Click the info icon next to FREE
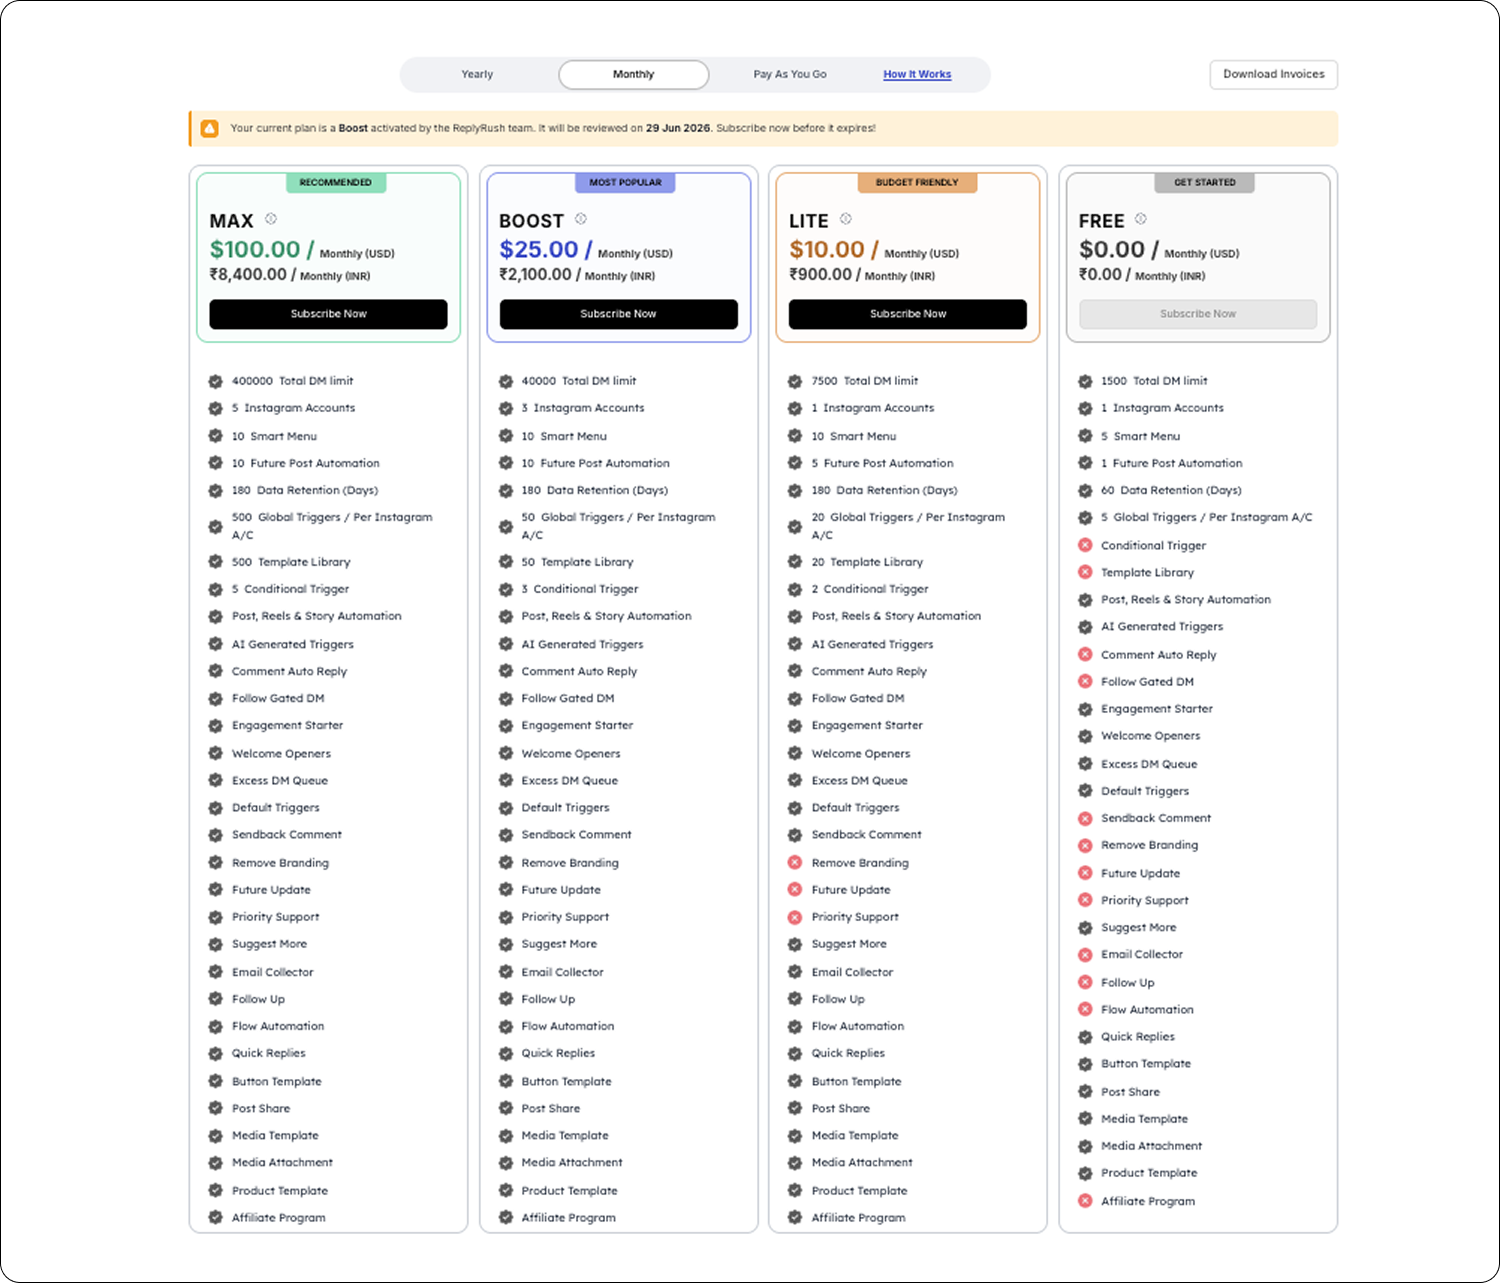This screenshot has width=1500, height=1283. tap(1141, 219)
